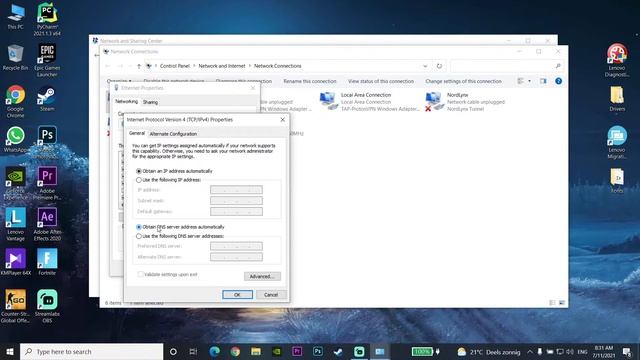This screenshot has height=360, width=640.
Task: Open File Explorer from the taskbar
Action: coord(256,351)
